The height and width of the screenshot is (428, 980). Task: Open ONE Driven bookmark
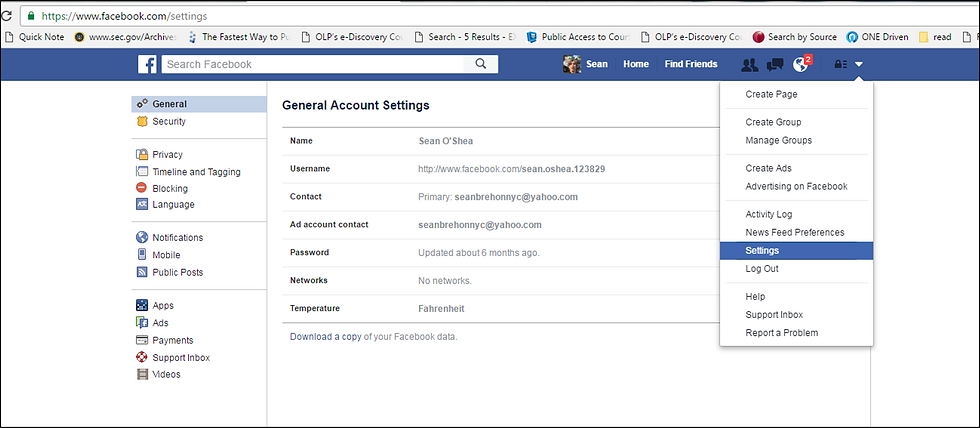click(x=878, y=37)
